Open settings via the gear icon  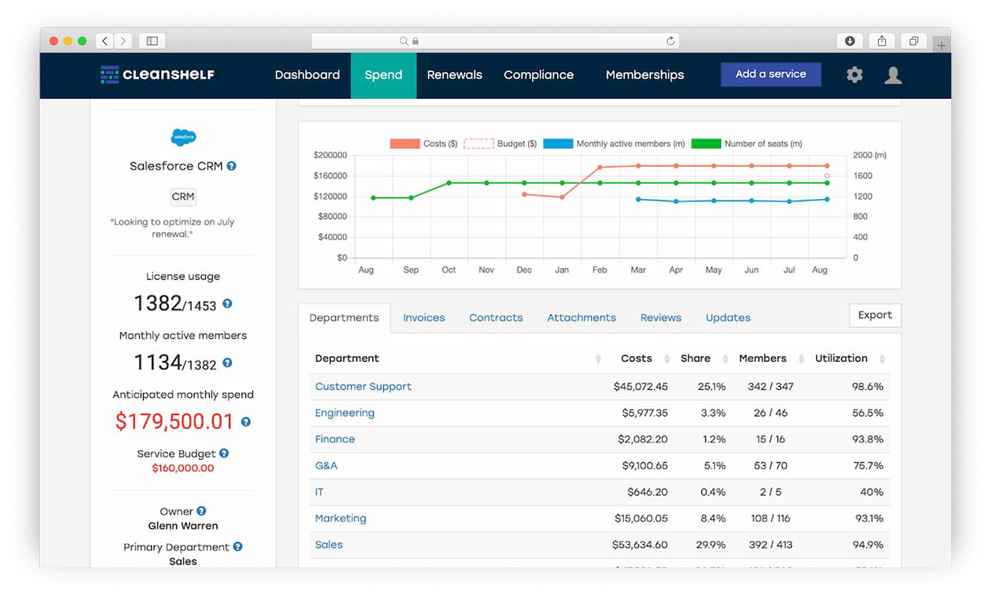coord(854,75)
